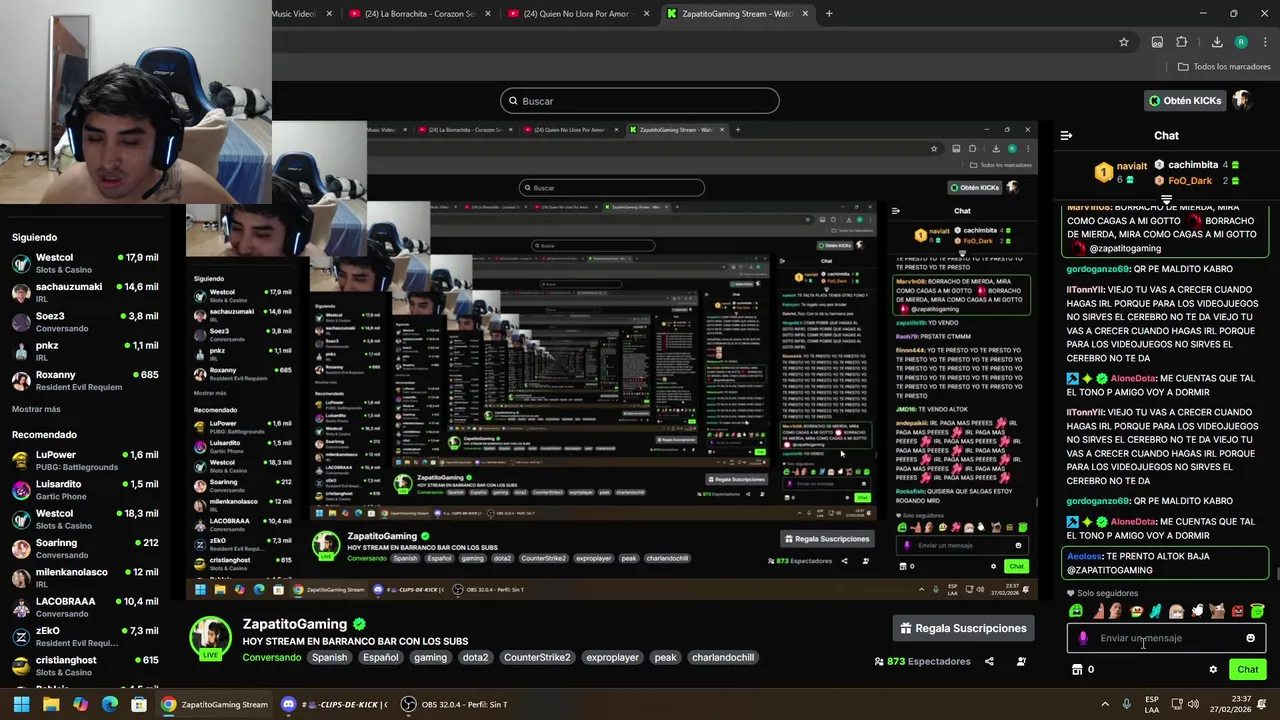The height and width of the screenshot is (720, 1280).
Task: Open cristianghost recommended channel
Action: point(85,666)
